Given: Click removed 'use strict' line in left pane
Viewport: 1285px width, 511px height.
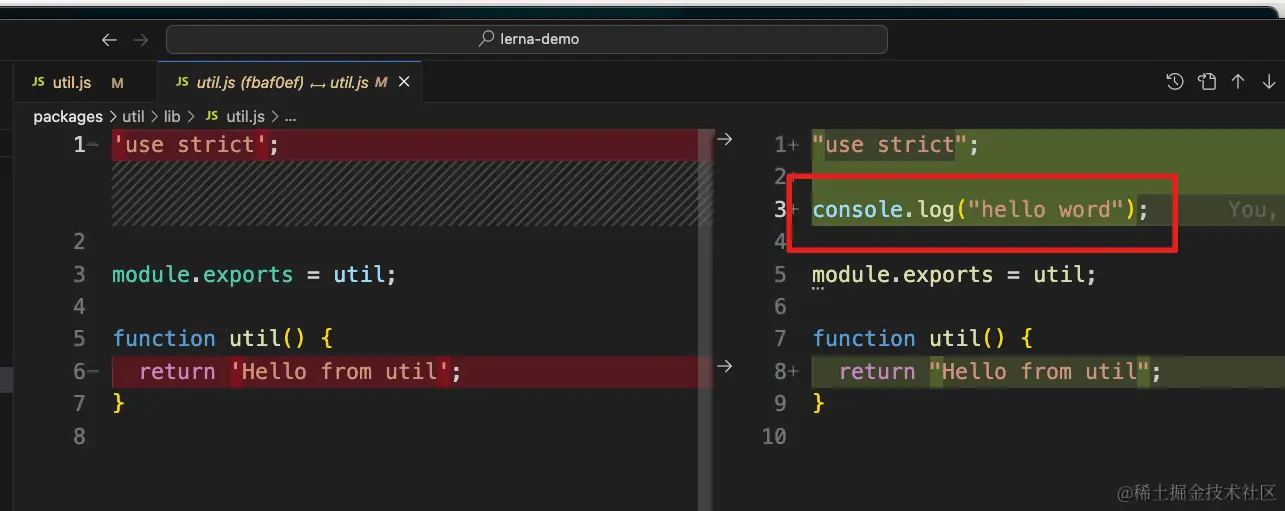Looking at the screenshot, I should (196, 145).
